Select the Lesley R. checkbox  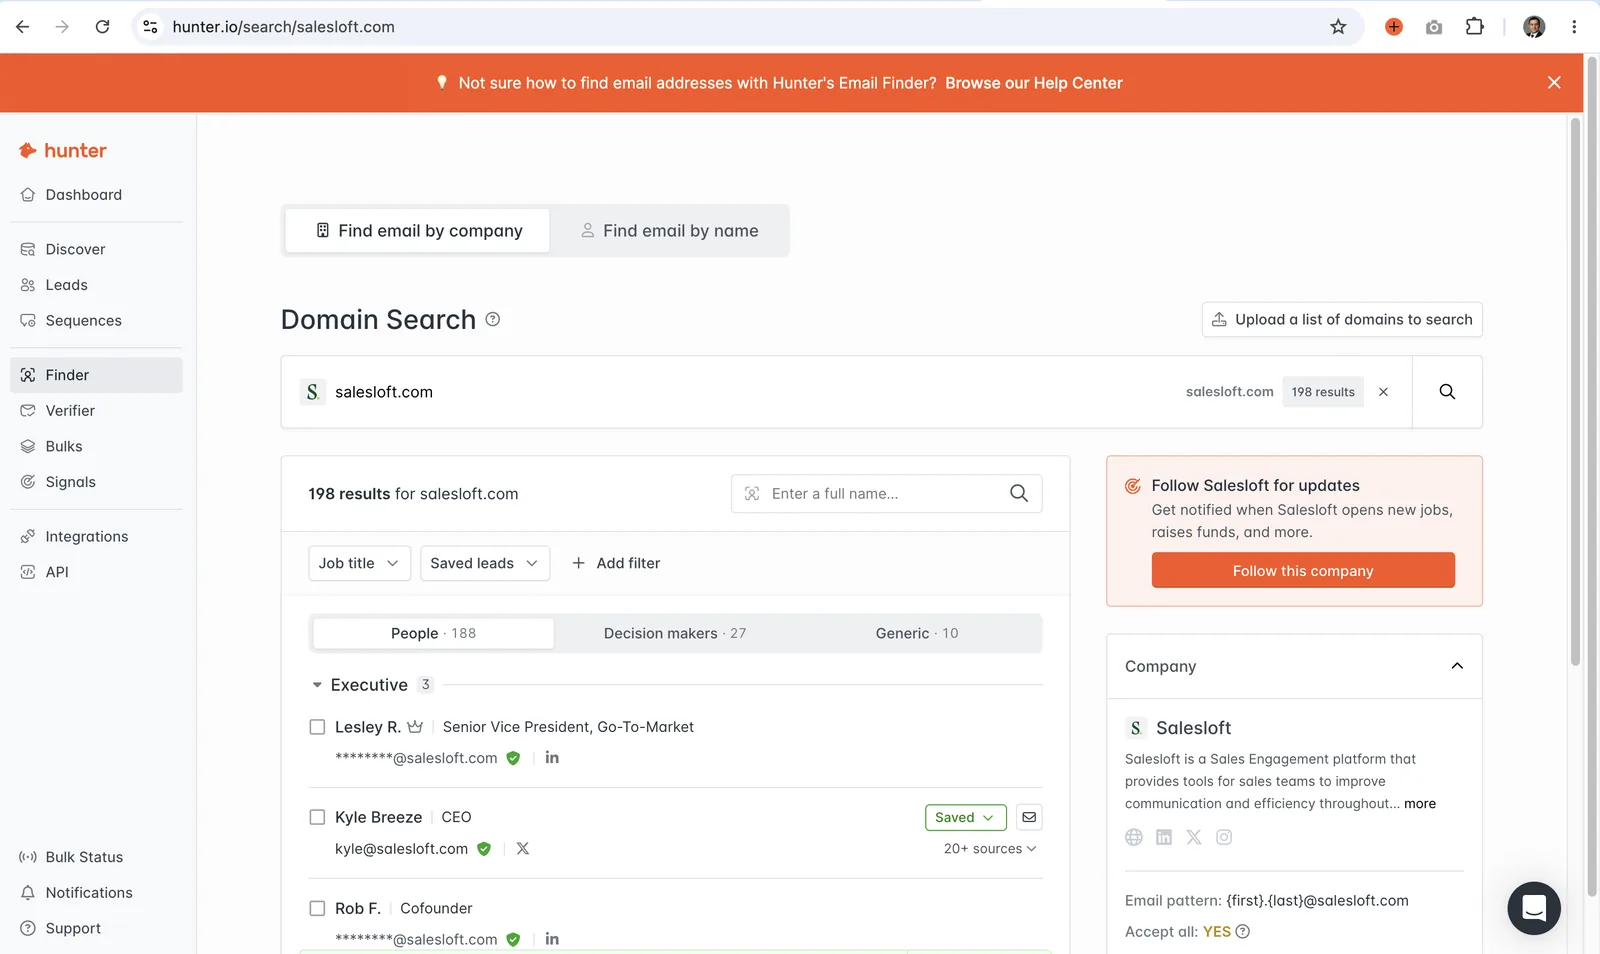tap(317, 727)
